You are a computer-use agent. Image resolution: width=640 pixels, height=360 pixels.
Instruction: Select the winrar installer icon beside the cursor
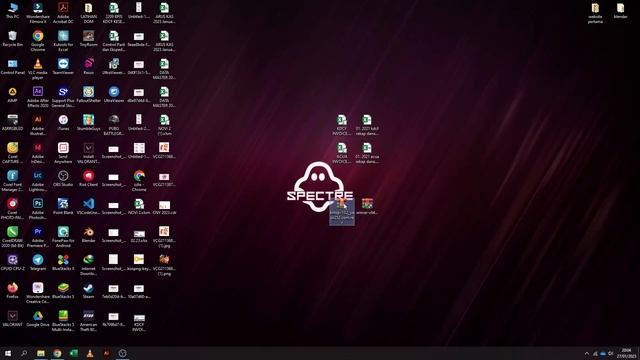[367, 206]
